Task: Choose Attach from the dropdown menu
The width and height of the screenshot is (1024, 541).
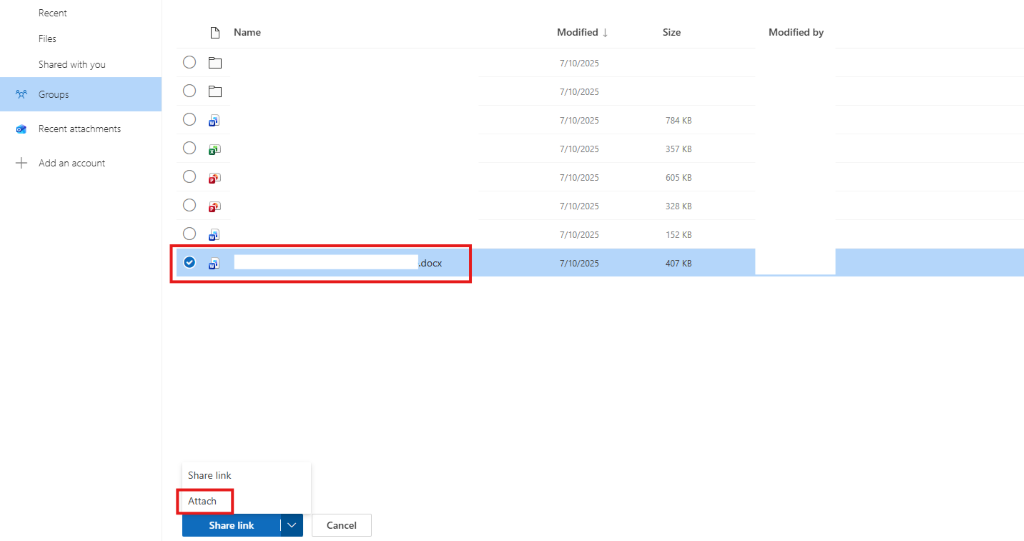Action: click(x=202, y=501)
